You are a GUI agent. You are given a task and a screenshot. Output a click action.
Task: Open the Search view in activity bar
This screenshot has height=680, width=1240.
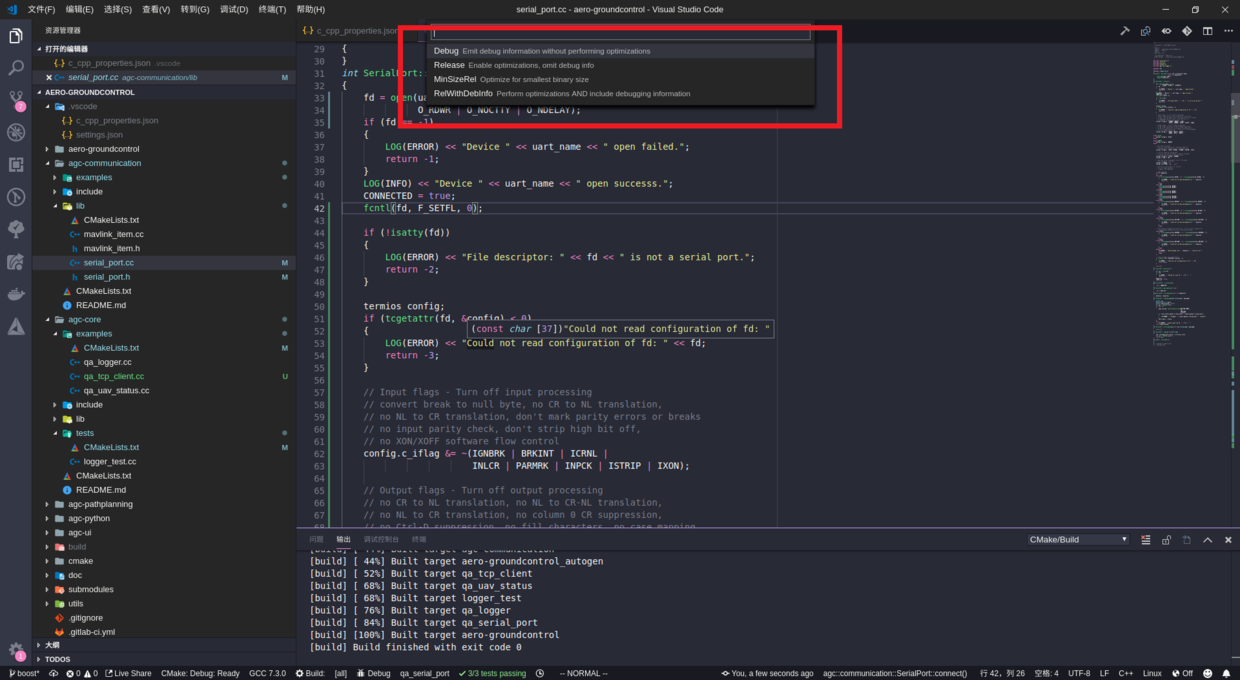coord(16,68)
